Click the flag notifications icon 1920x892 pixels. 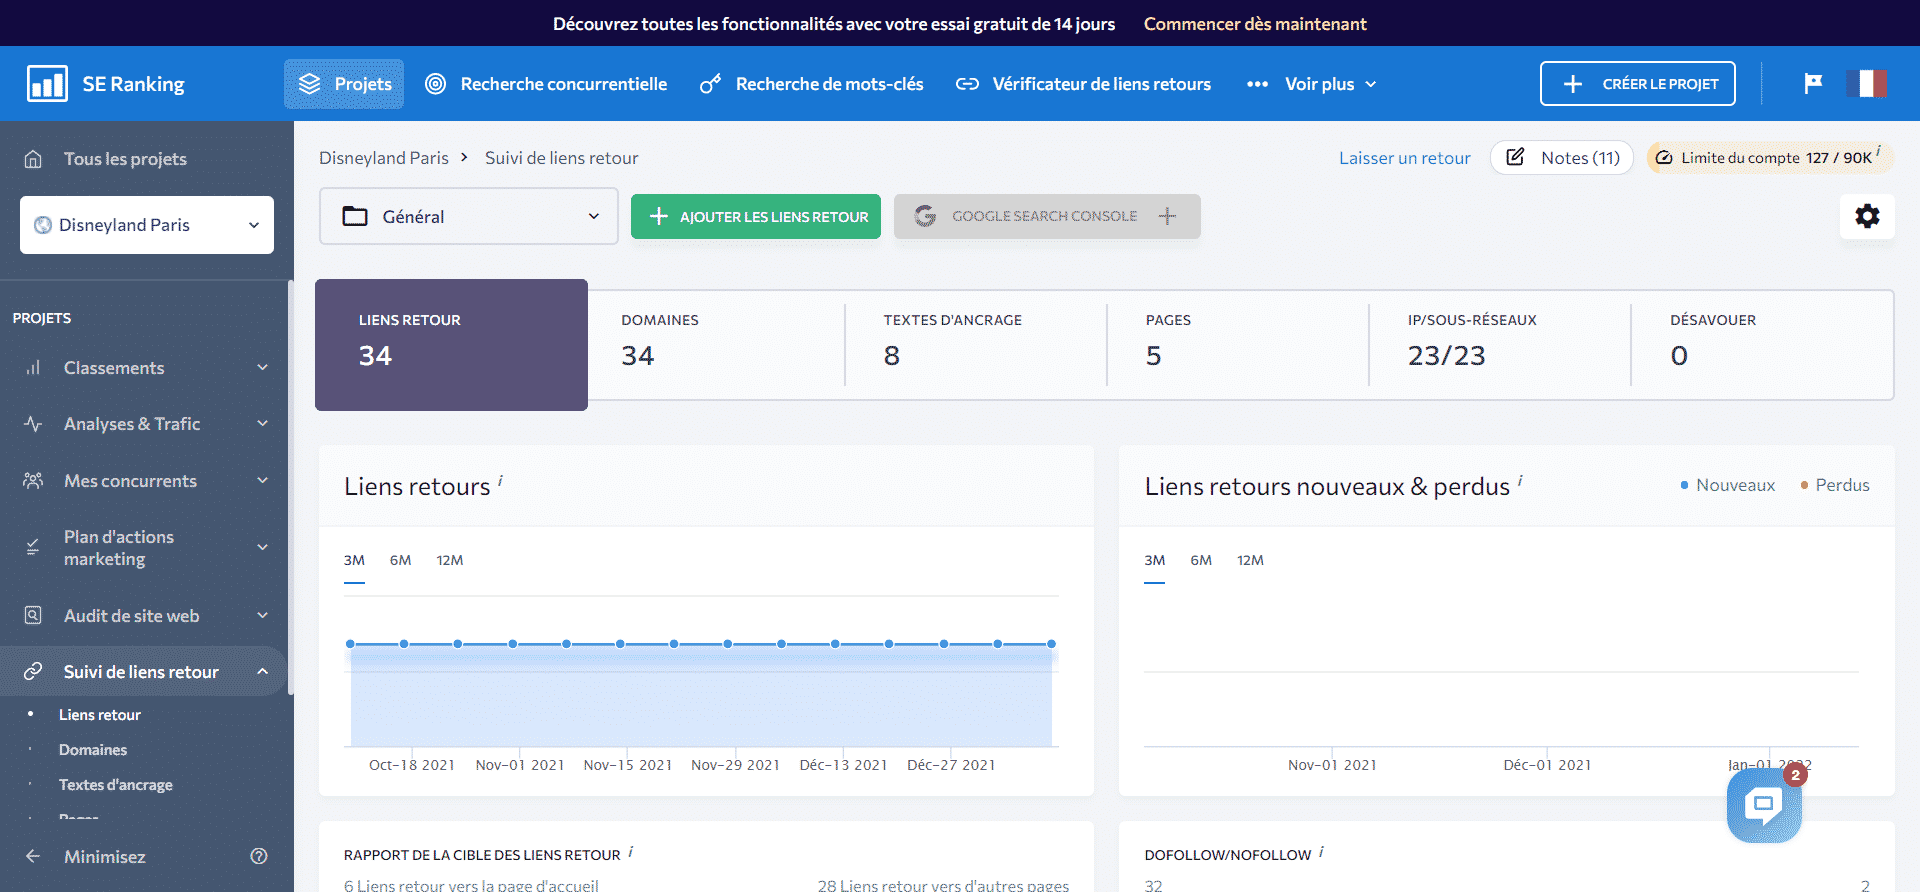[1813, 84]
